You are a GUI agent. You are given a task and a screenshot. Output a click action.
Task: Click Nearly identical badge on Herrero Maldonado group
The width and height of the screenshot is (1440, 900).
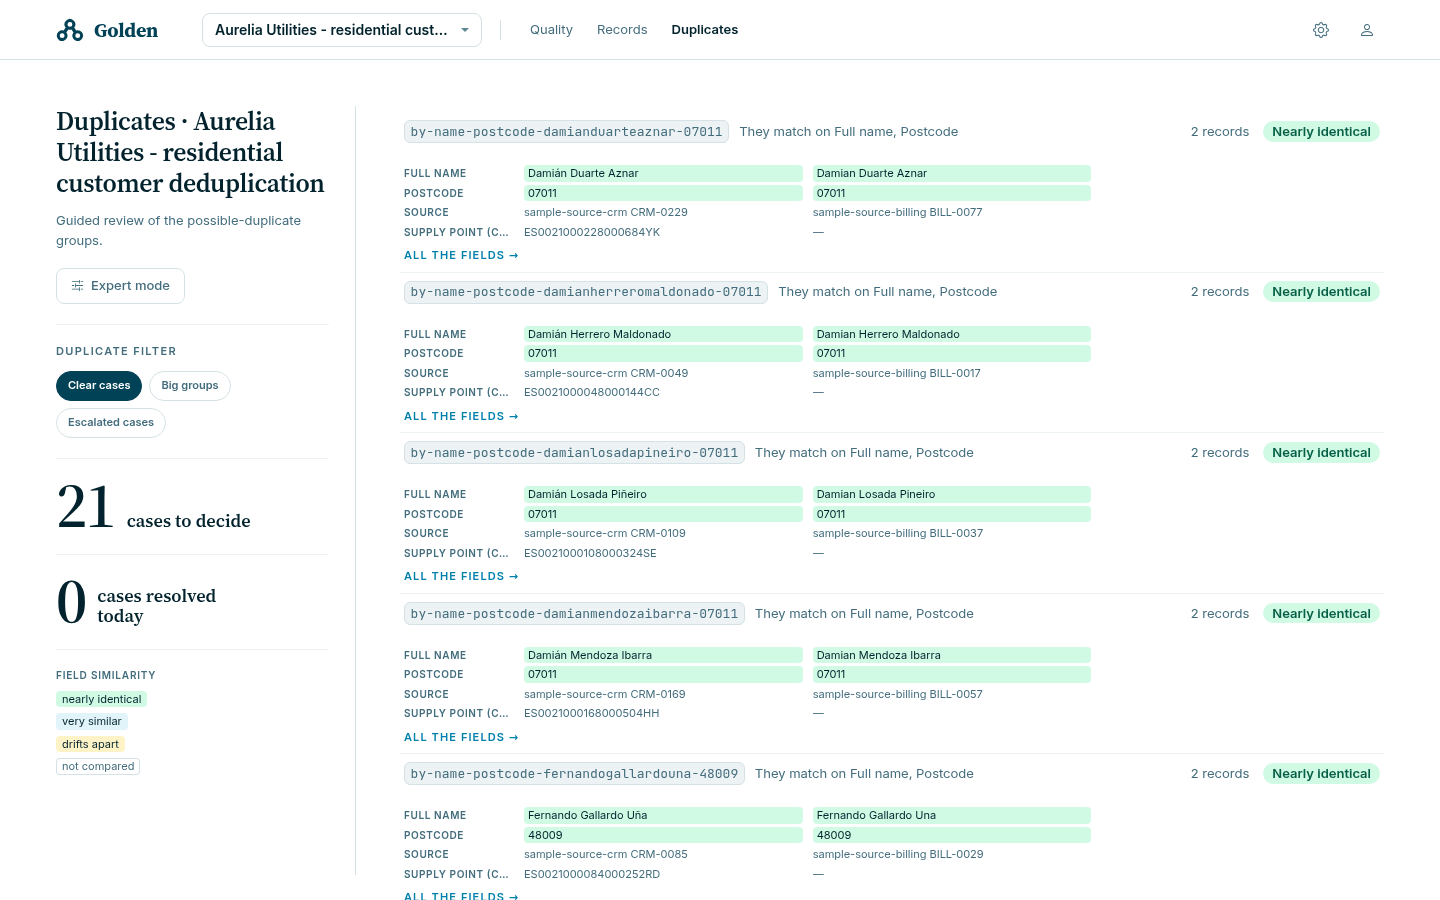tap(1321, 292)
